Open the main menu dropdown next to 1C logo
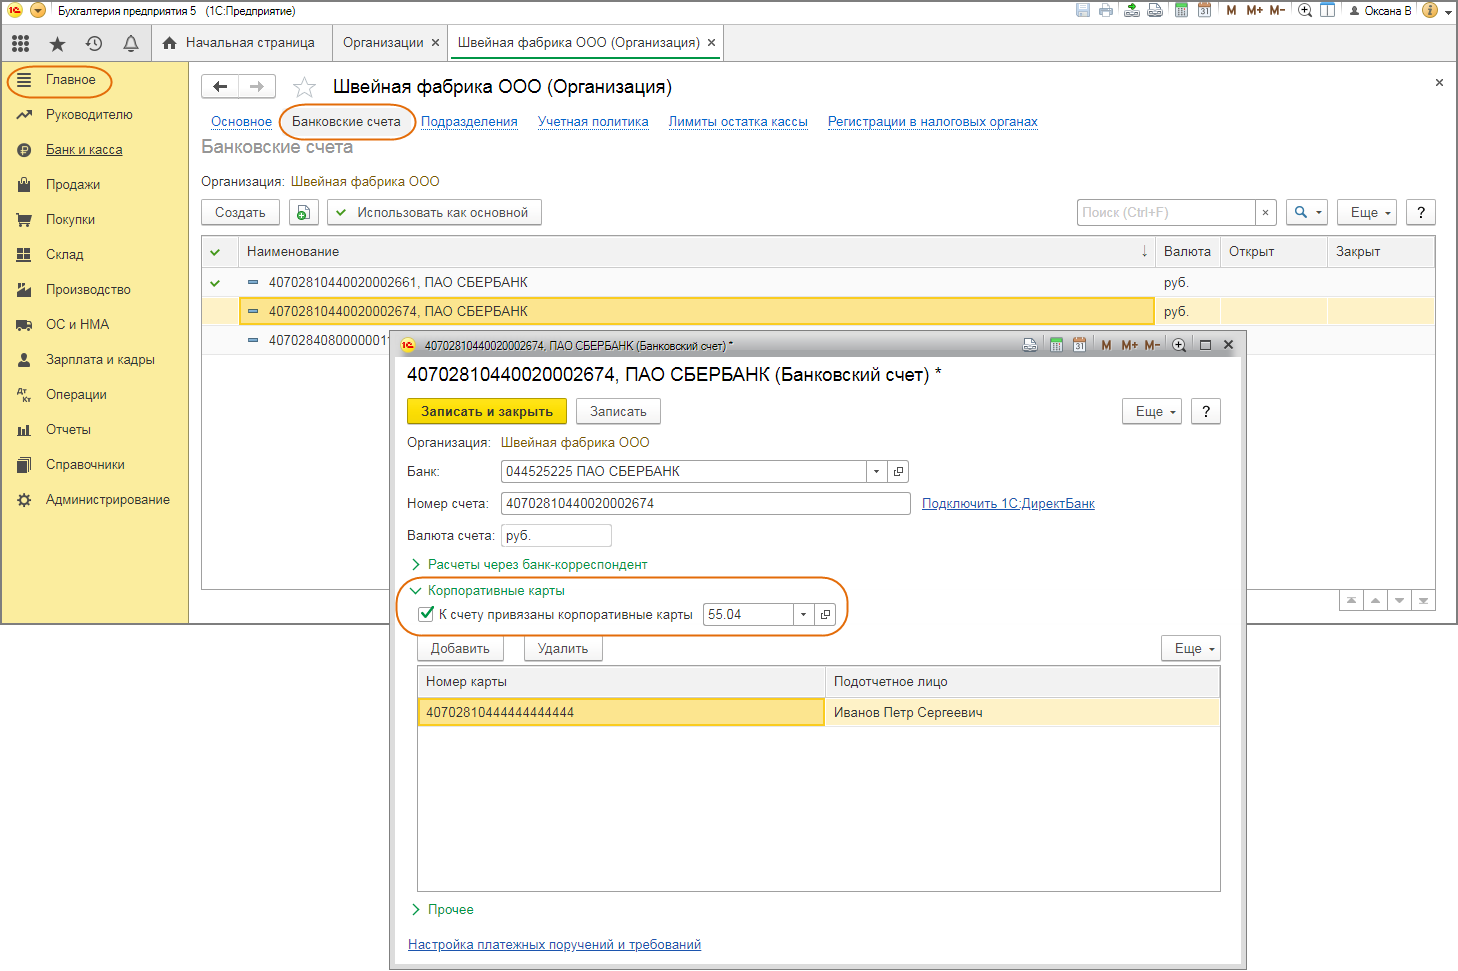The height and width of the screenshot is (971, 1458). tap(38, 11)
